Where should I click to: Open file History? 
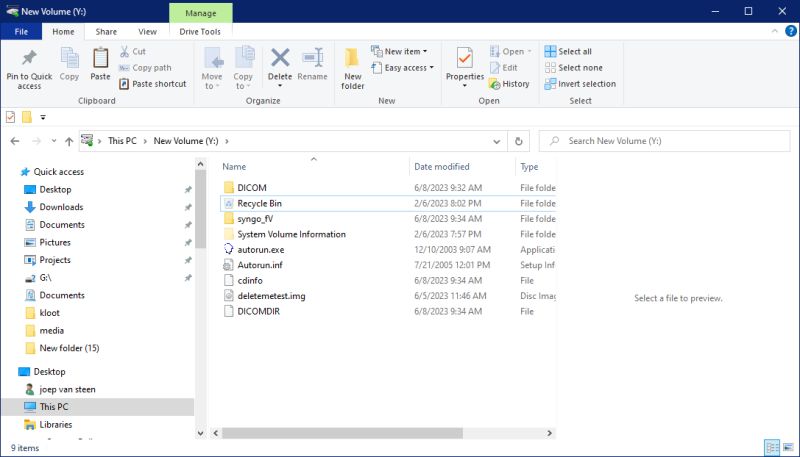pos(509,84)
